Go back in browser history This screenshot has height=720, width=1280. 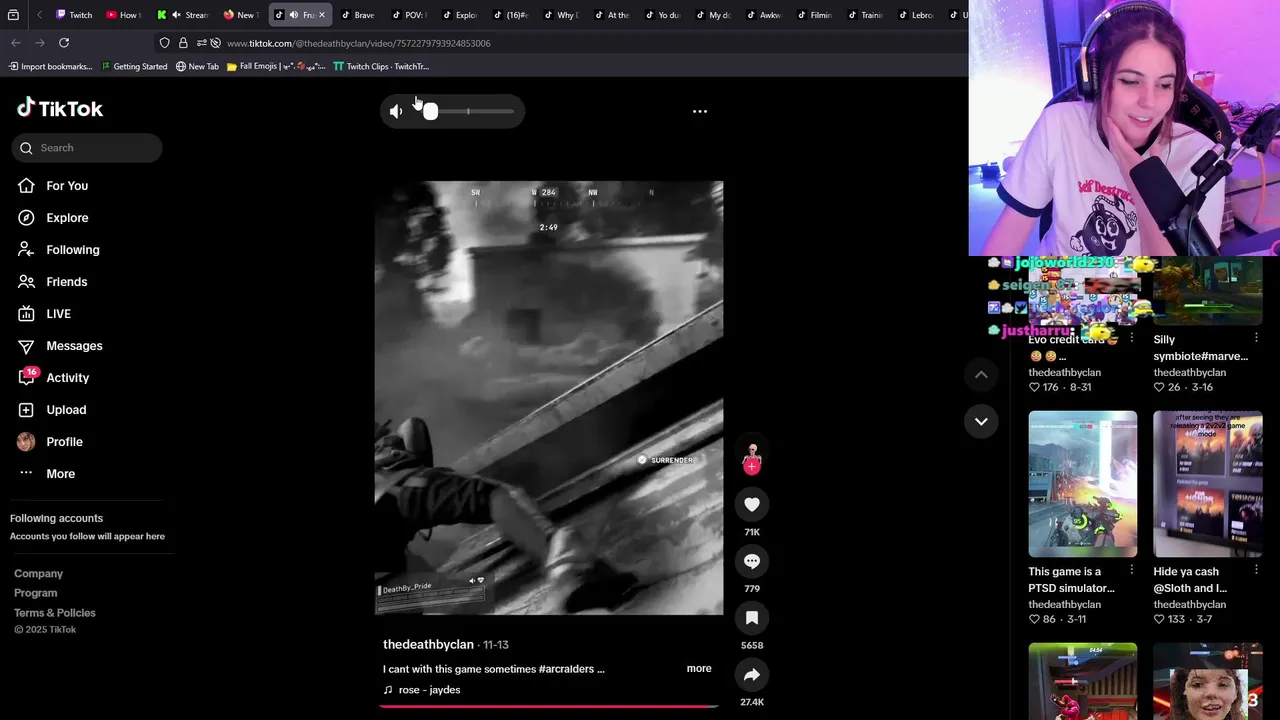pyautogui.click(x=16, y=43)
